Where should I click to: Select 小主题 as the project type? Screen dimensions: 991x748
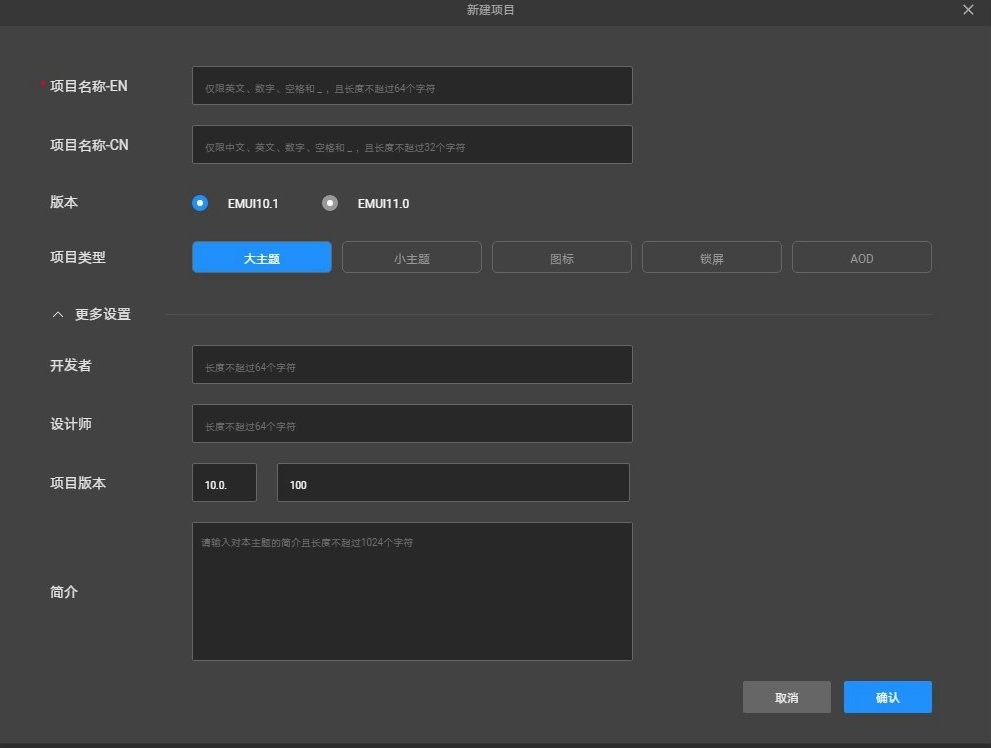(x=411, y=257)
